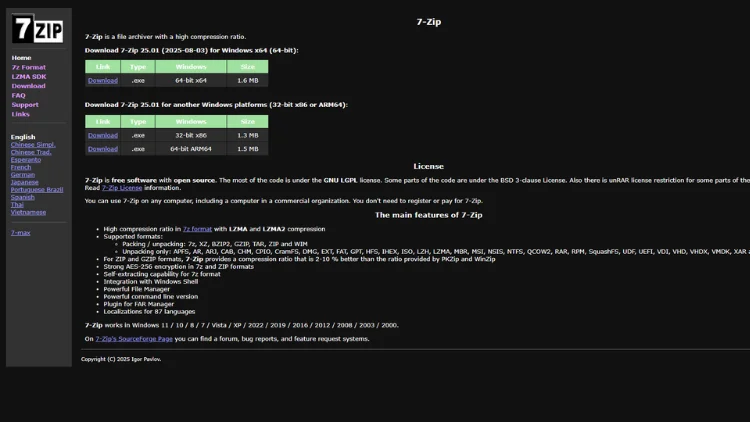Go to LZMA SDK in sidebar
This screenshot has height=422, width=750.
pos(28,76)
